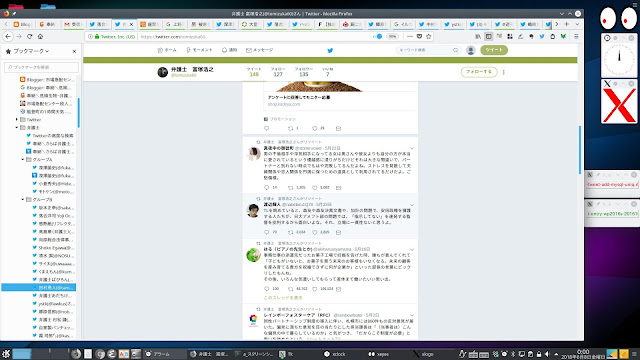Viewport: 640px width, 360px height.
Task: Reload the page with the refresh icon
Action: pyautogui.click(x=29, y=36)
